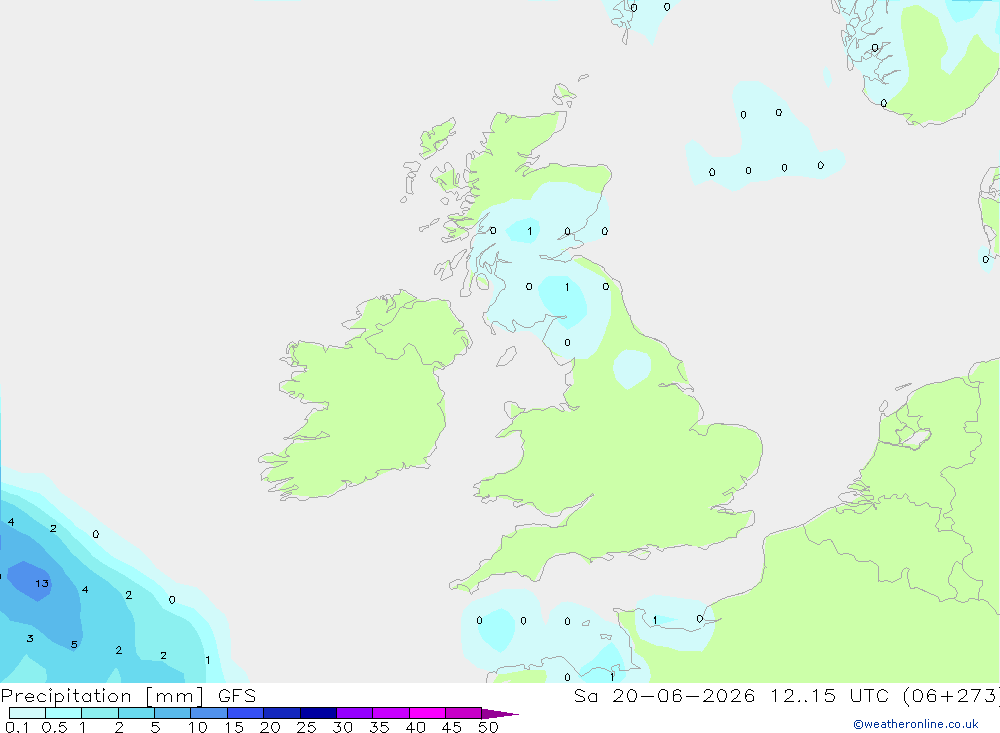The width and height of the screenshot is (1000, 733).
Task: Click the '15' legend scale label
Action: point(234,727)
